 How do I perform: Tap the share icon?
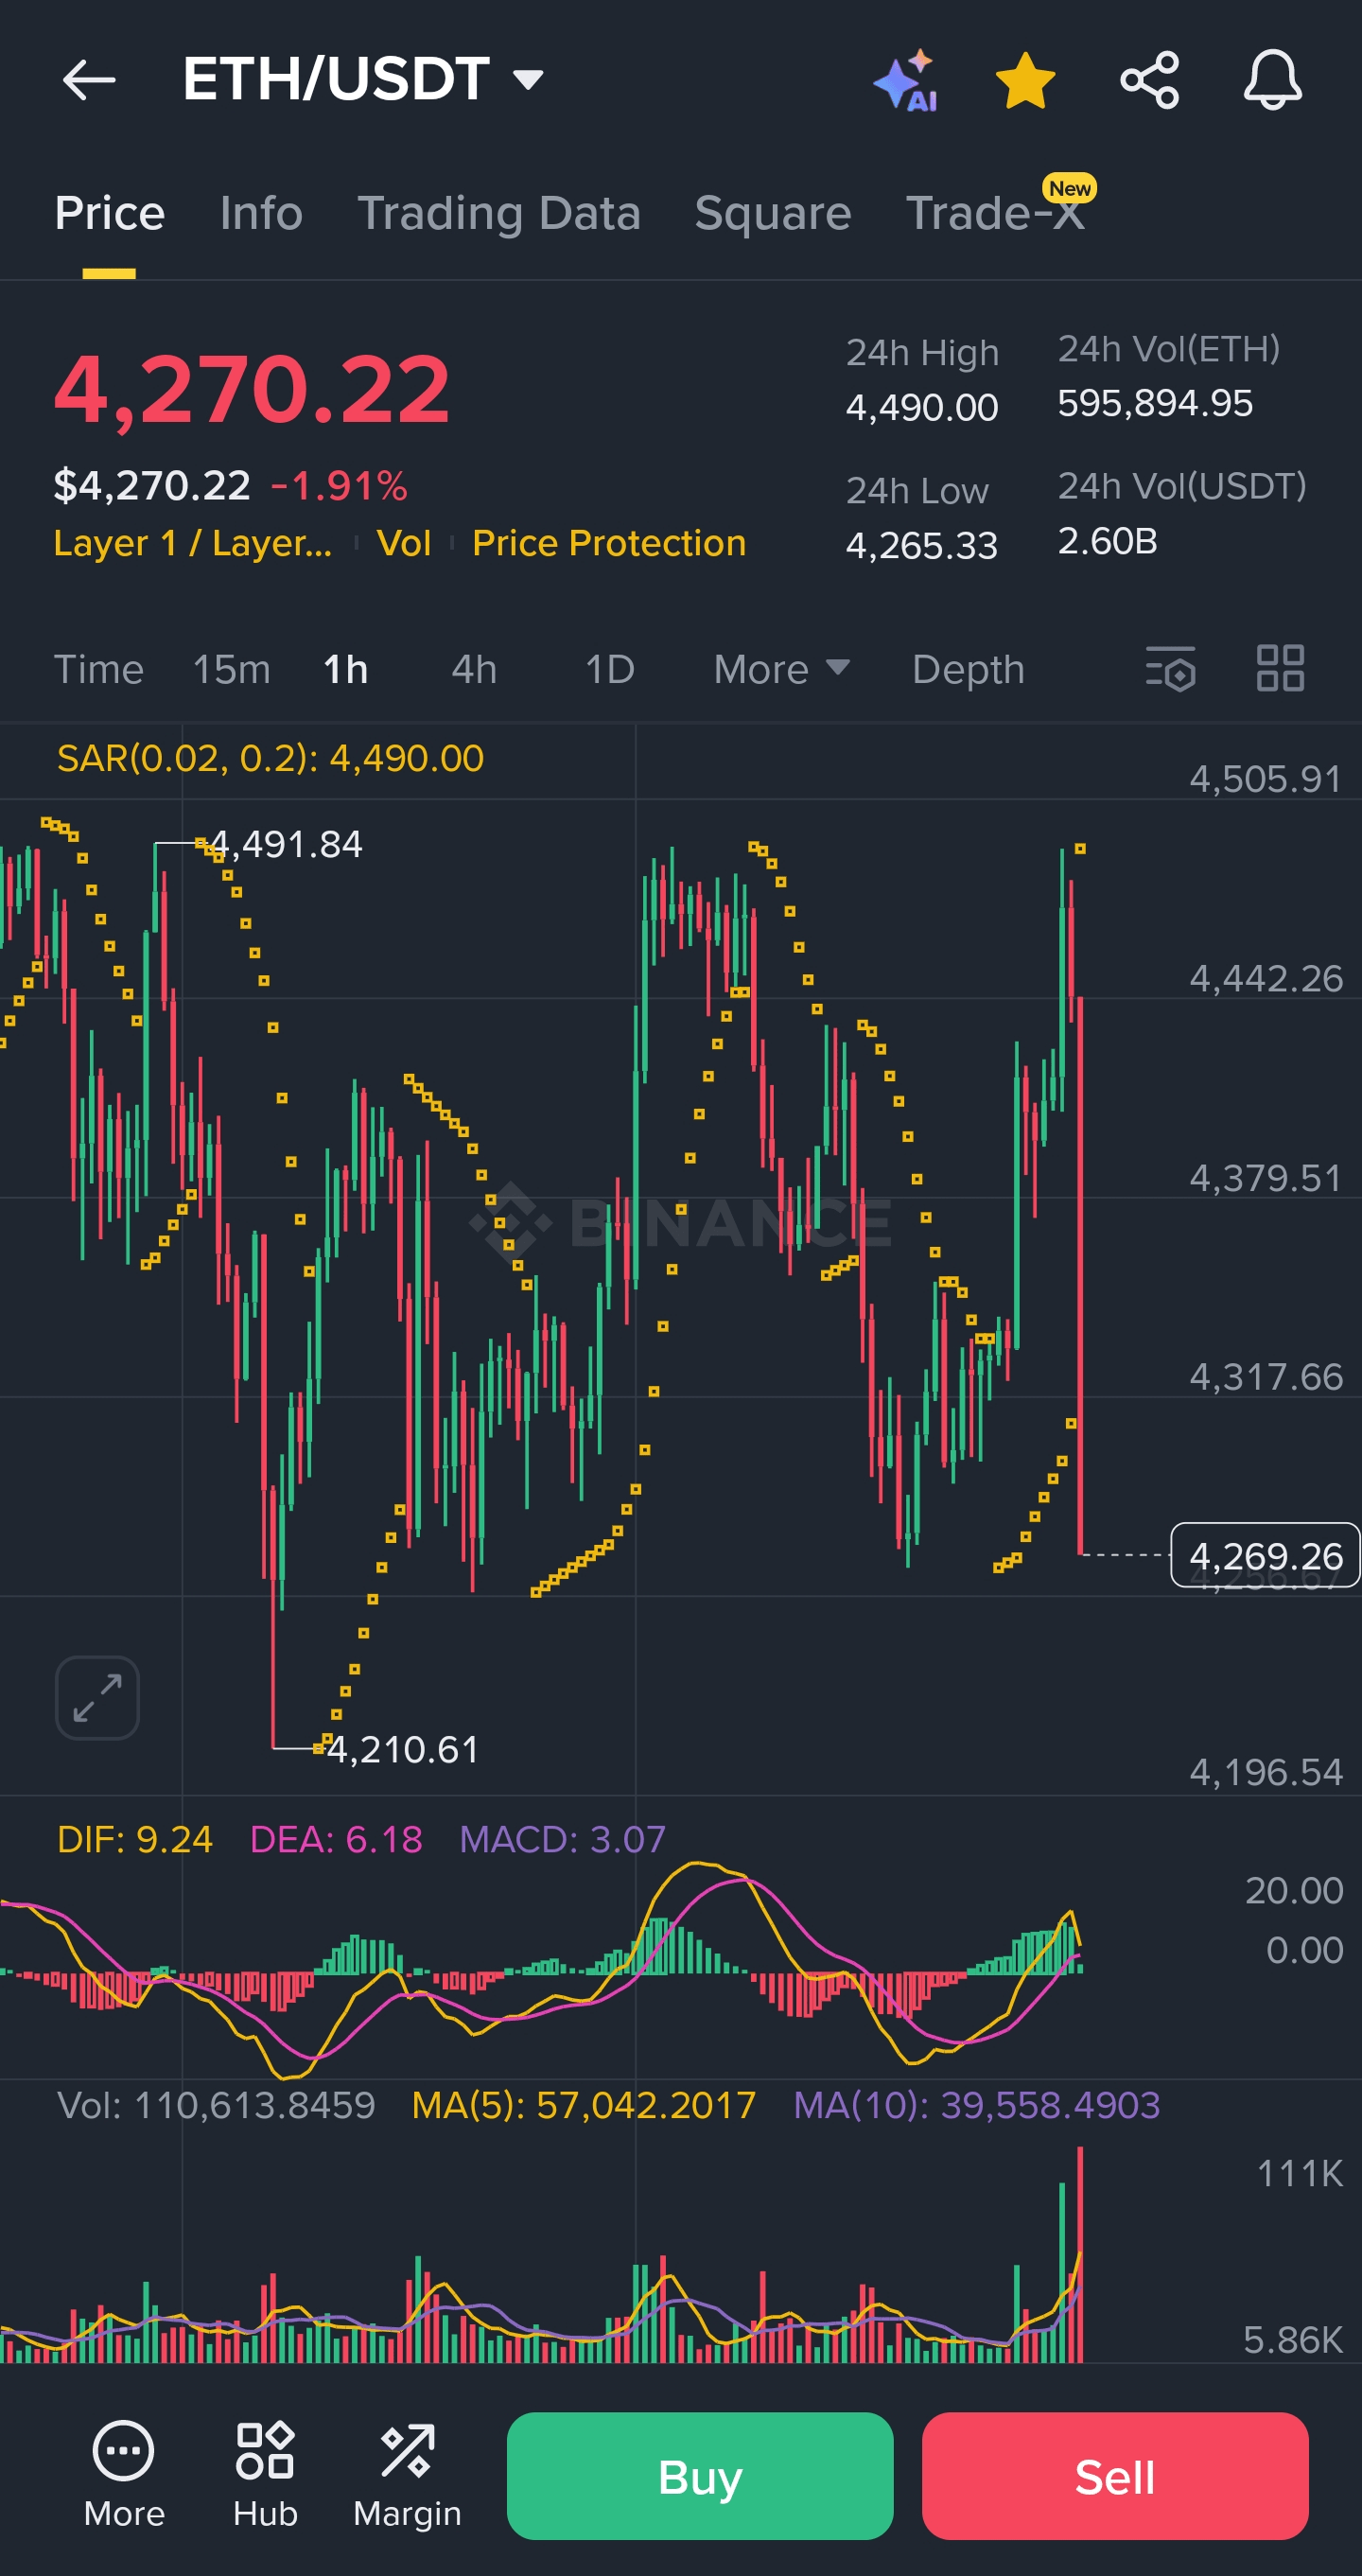click(x=1150, y=80)
